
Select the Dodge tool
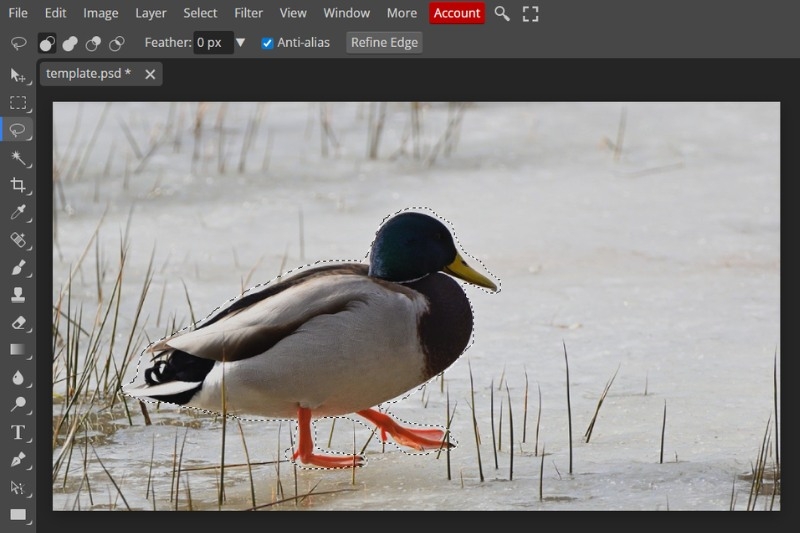click(x=18, y=404)
